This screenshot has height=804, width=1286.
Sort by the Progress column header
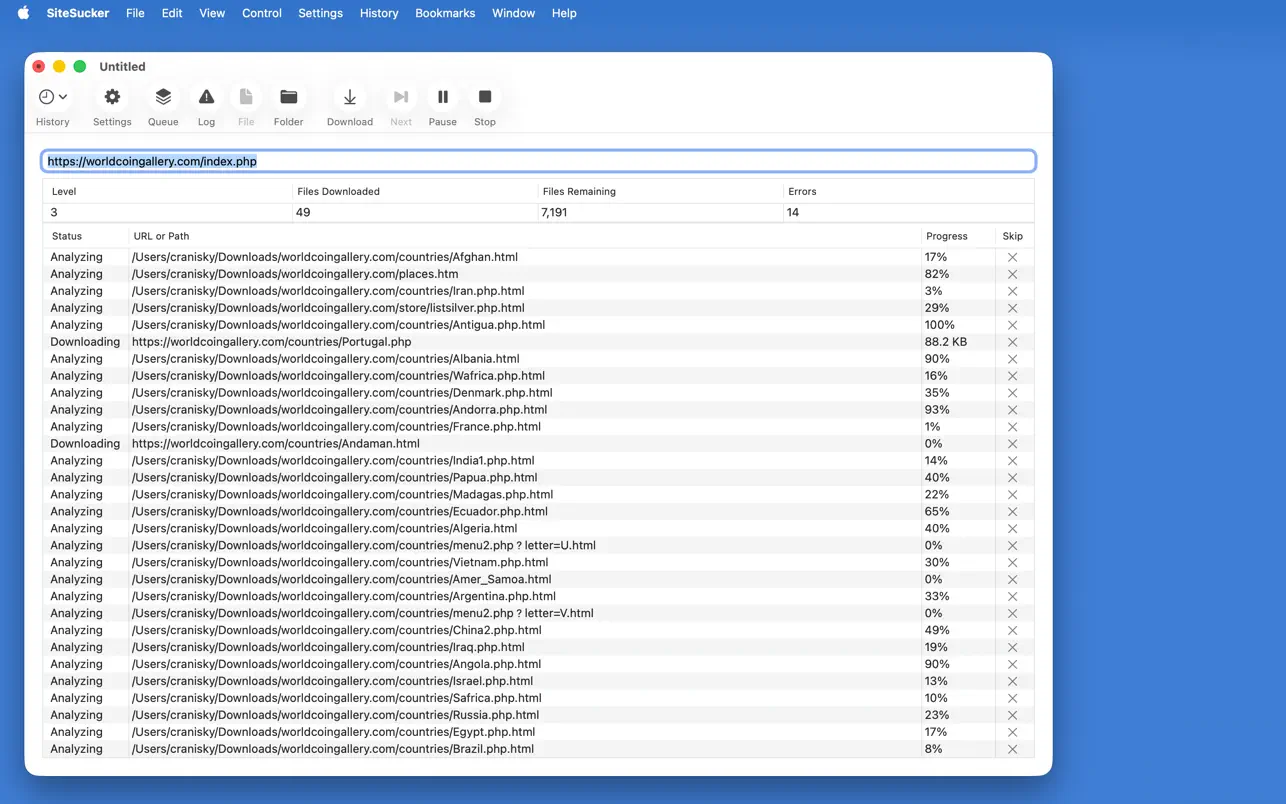pyautogui.click(x=946, y=236)
